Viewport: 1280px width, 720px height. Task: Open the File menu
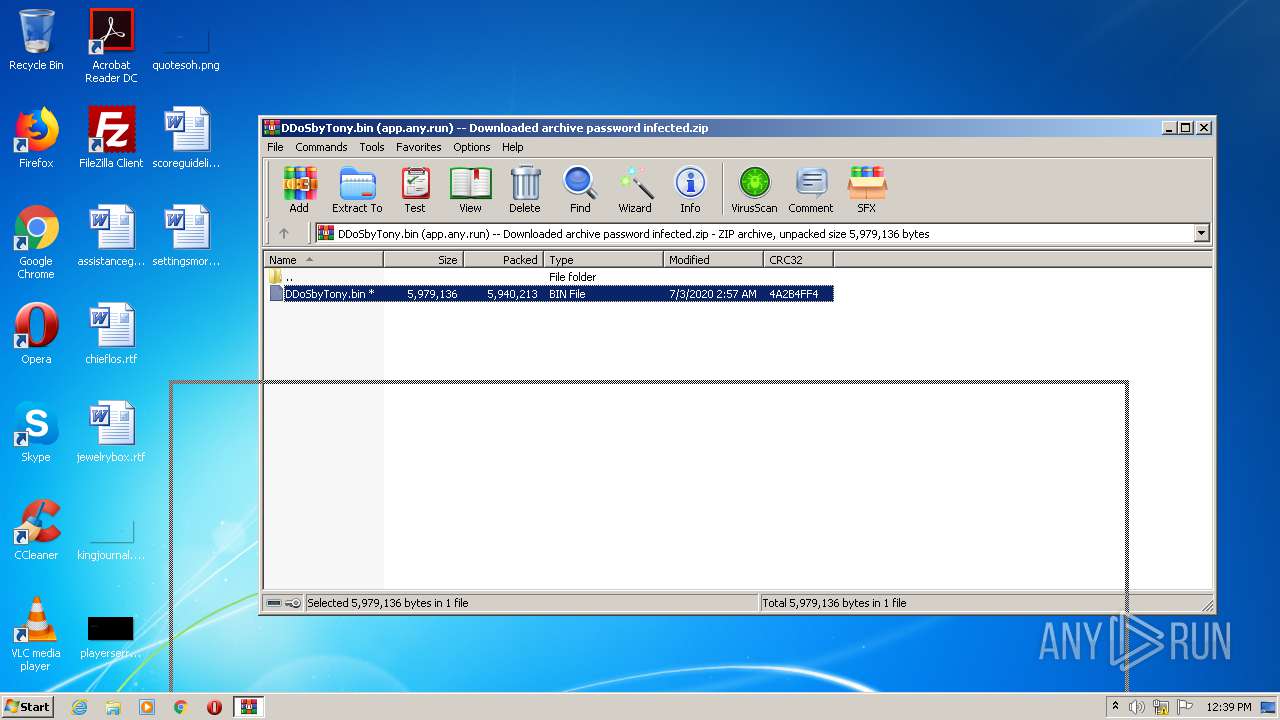[275, 147]
